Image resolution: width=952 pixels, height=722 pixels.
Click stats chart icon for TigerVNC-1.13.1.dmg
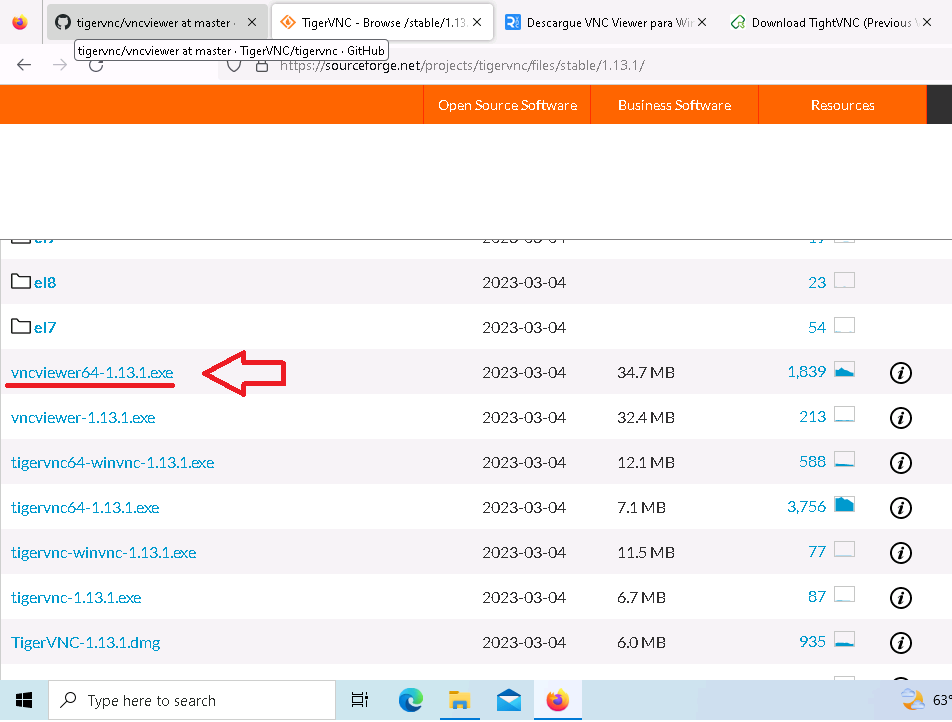coord(845,639)
